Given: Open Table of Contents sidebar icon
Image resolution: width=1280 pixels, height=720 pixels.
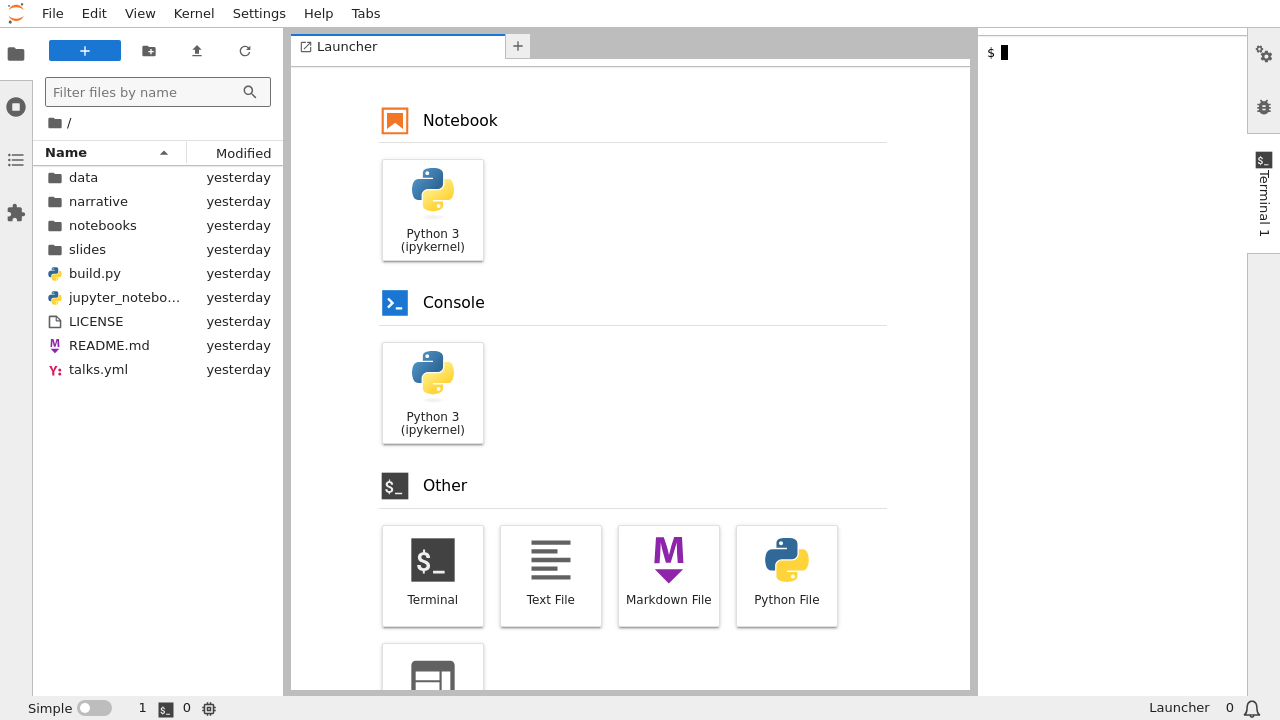Looking at the screenshot, I should click(x=16, y=160).
